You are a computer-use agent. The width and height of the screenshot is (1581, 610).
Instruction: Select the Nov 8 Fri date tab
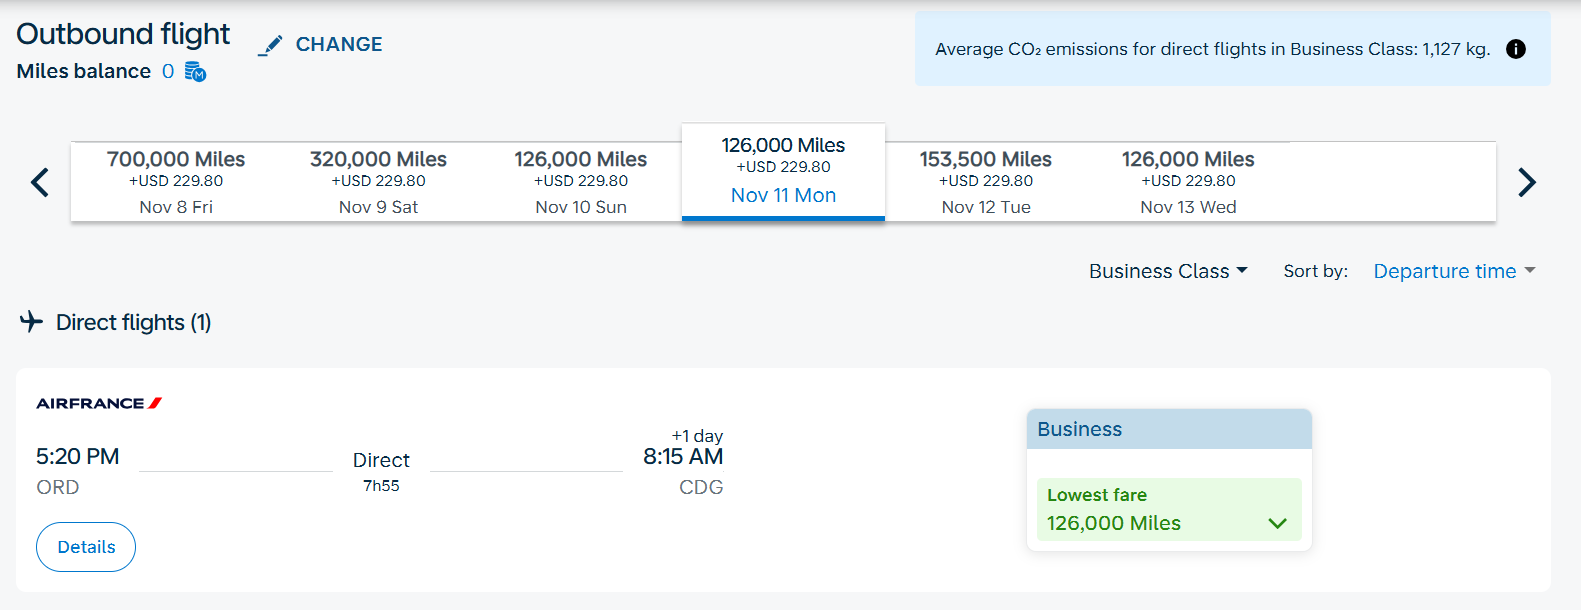[176, 182]
